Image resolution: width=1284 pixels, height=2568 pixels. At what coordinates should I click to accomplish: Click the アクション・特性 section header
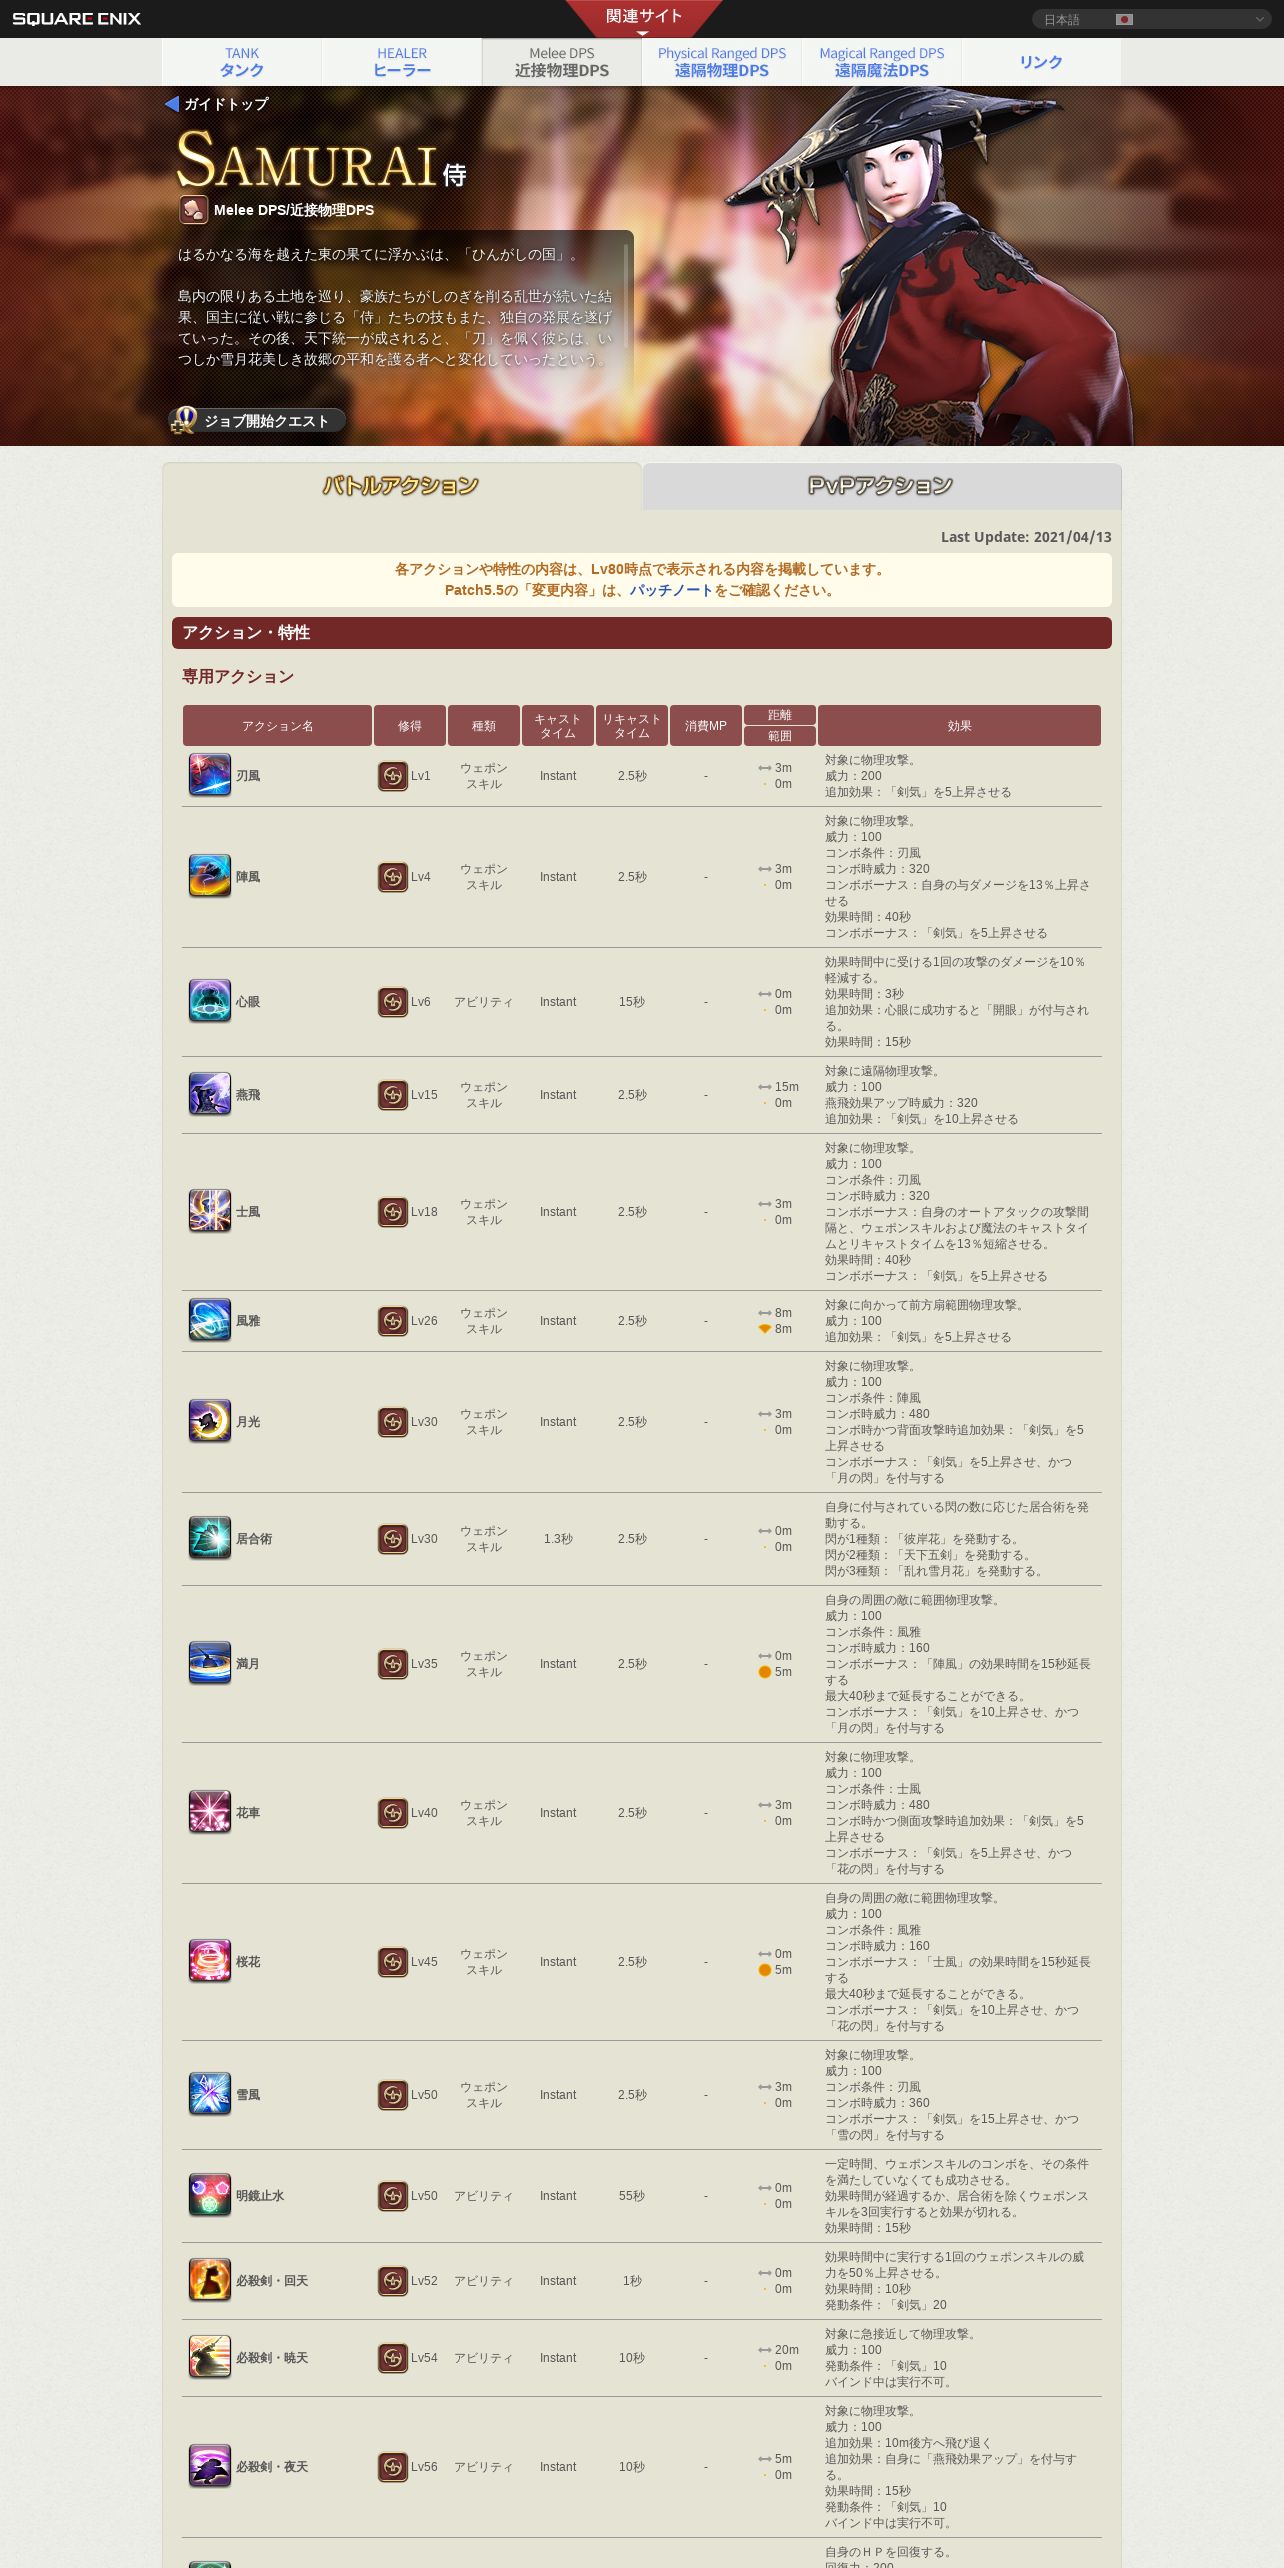(642, 633)
